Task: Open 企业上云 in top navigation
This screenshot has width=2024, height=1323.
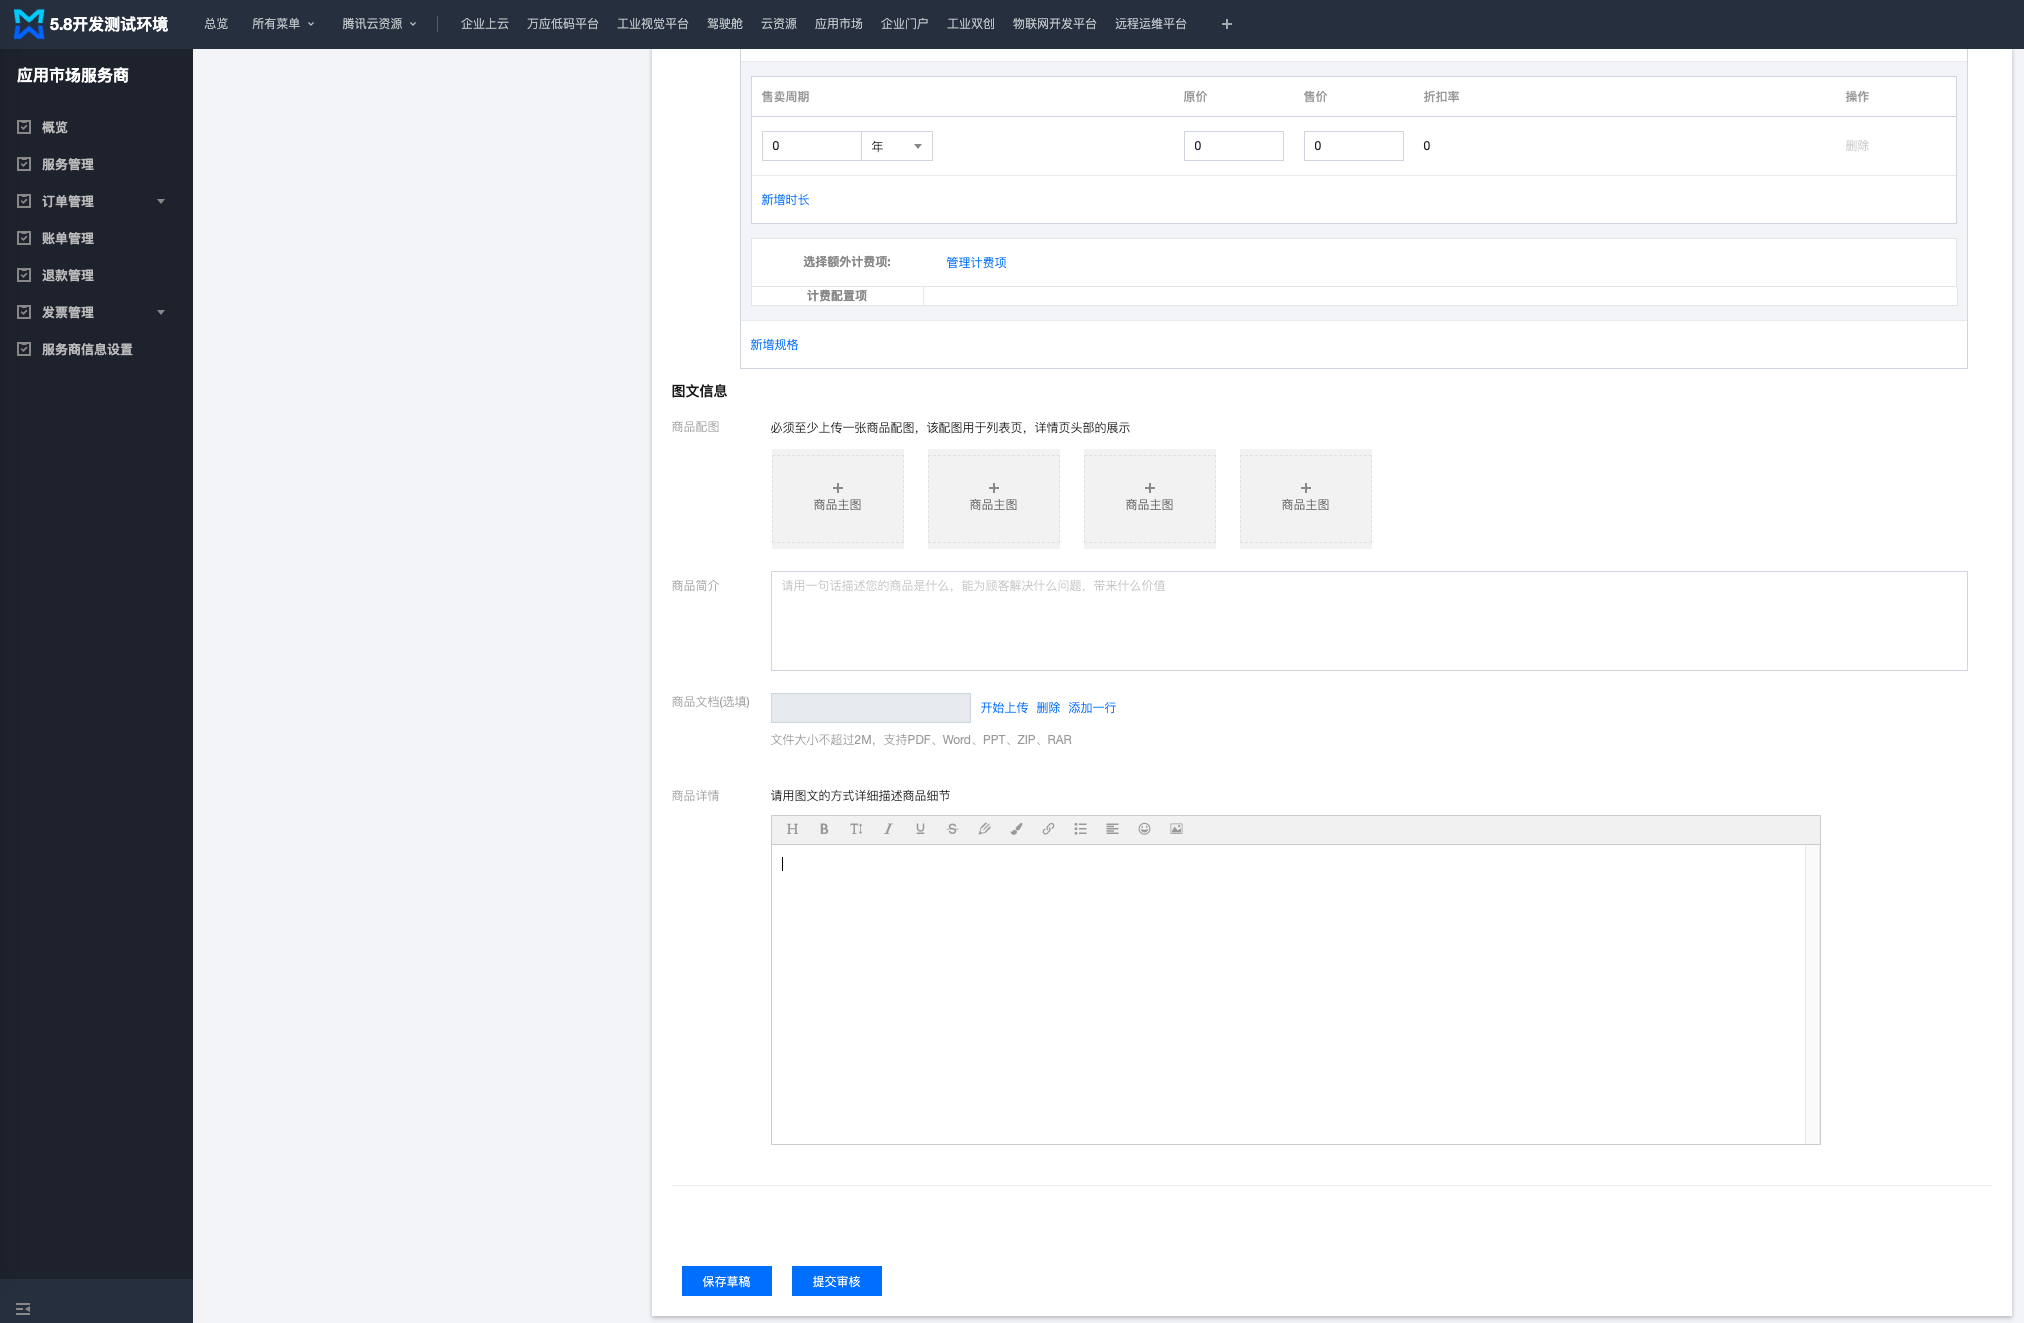Action: click(485, 24)
